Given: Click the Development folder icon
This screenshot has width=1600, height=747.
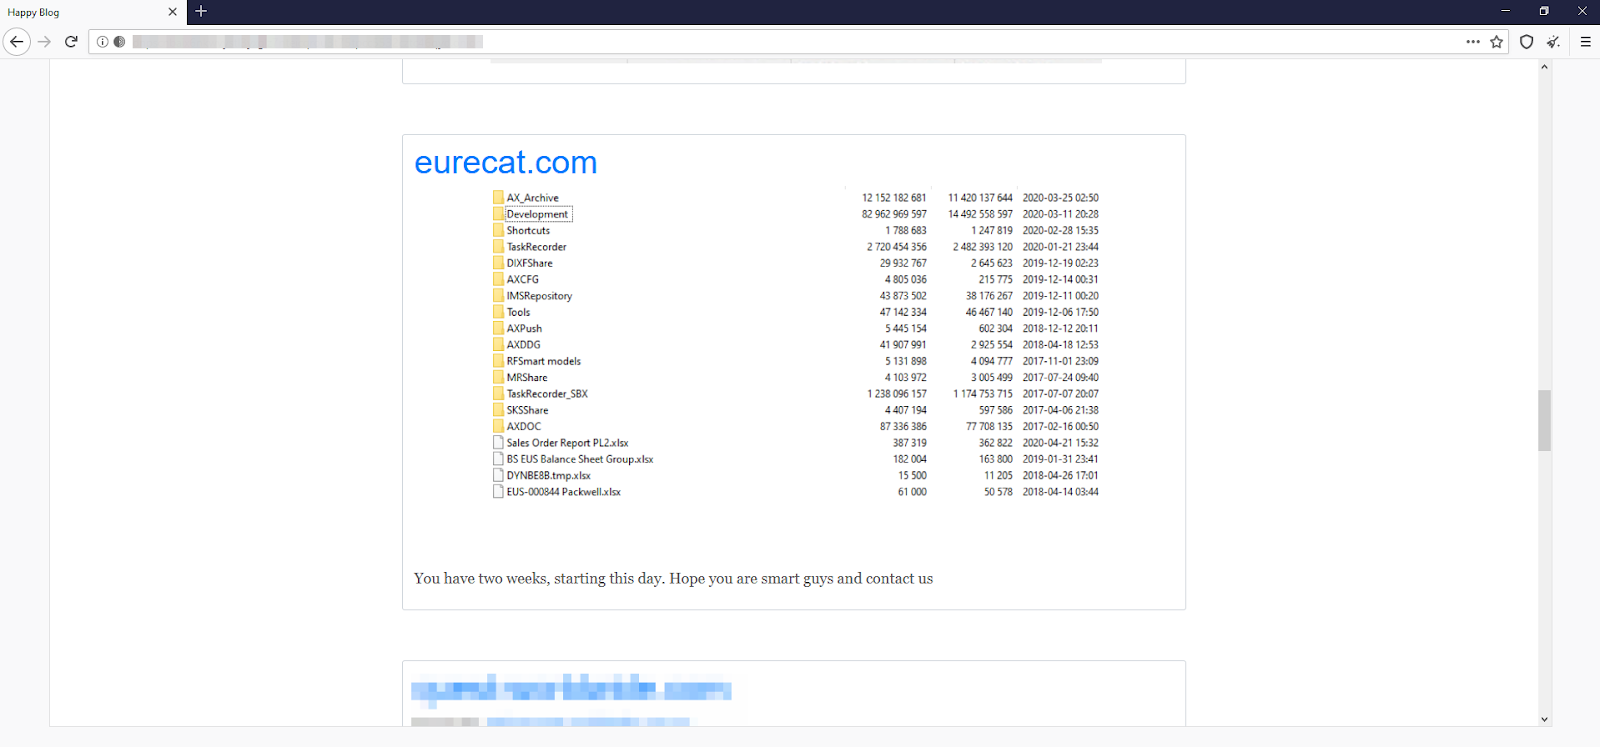Looking at the screenshot, I should pos(498,214).
